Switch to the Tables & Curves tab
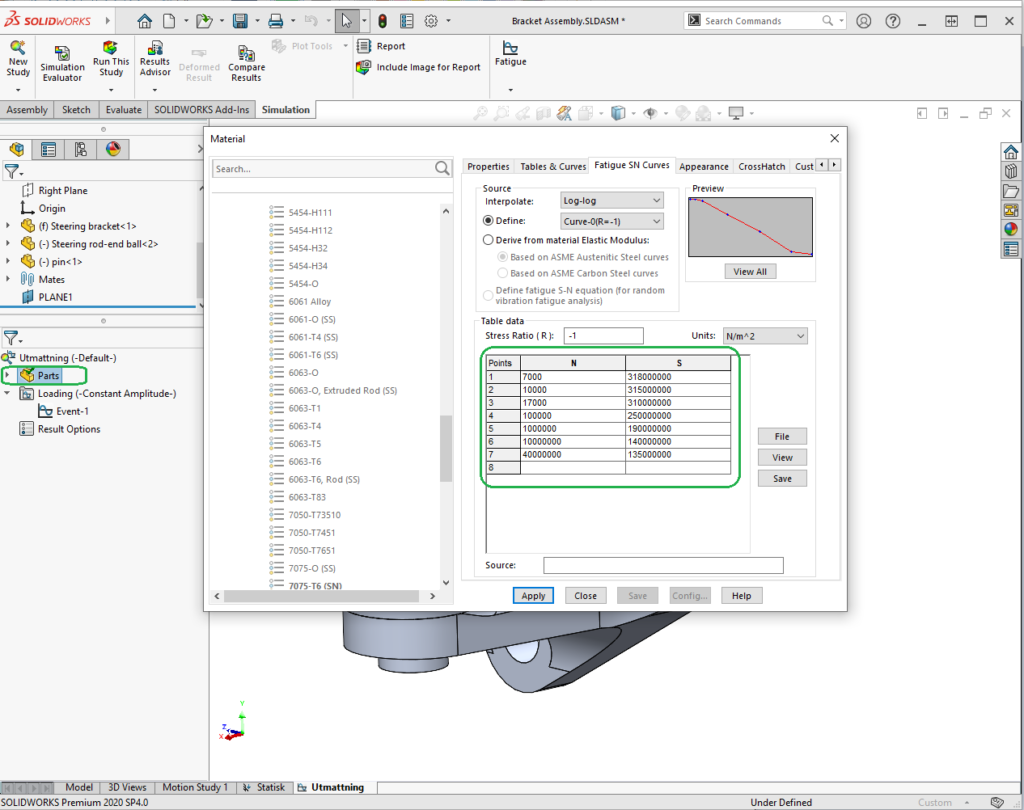The height and width of the screenshot is (810, 1024). pos(552,167)
